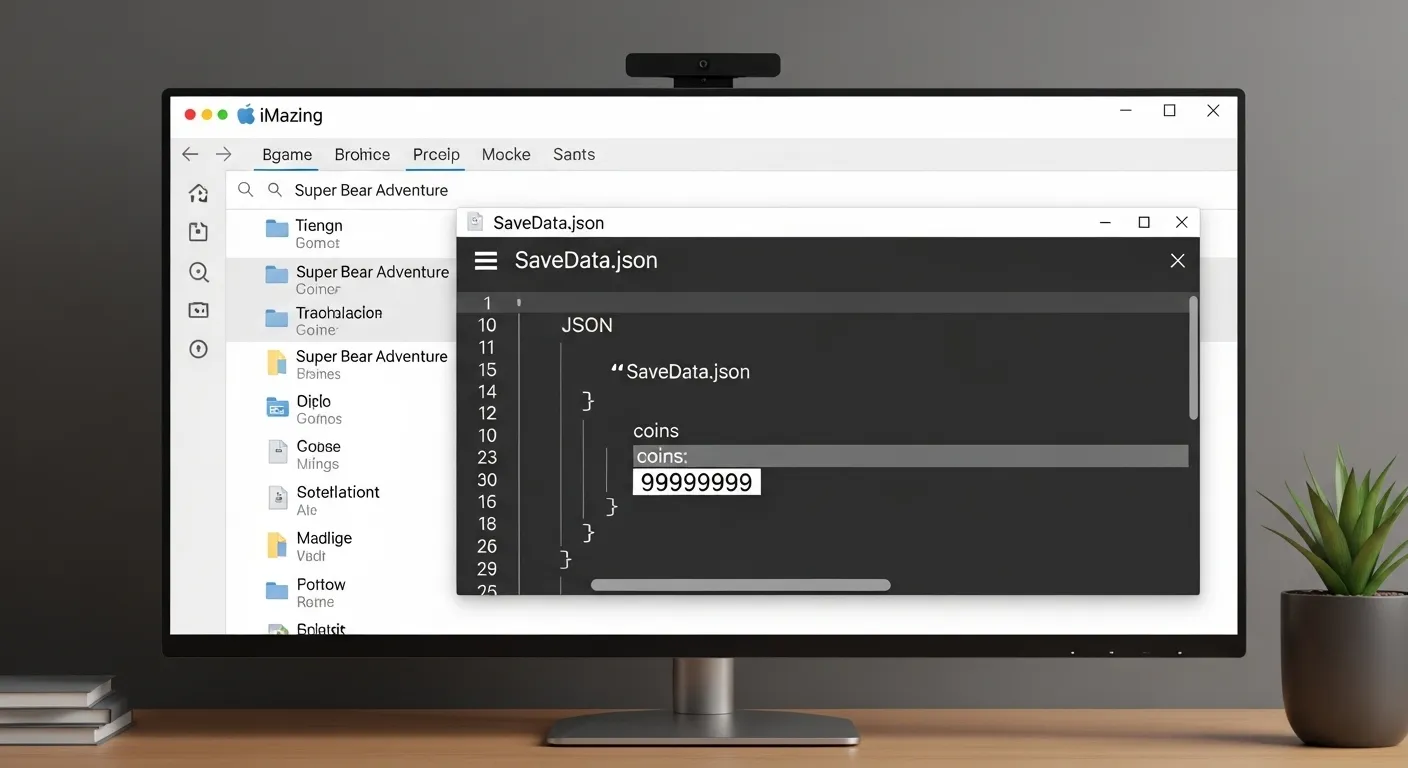Click the editor vertical scrollbar
This screenshot has height=768, width=1408.
[x=1192, y=358]
